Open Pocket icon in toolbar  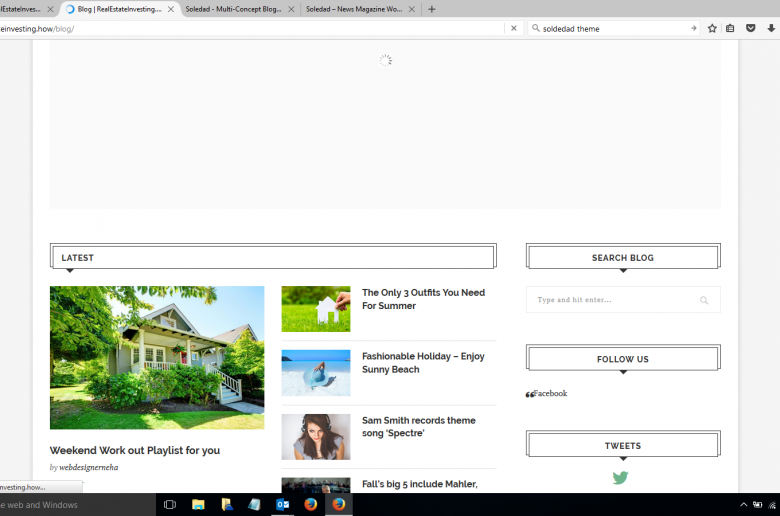(x=751, y=28)
